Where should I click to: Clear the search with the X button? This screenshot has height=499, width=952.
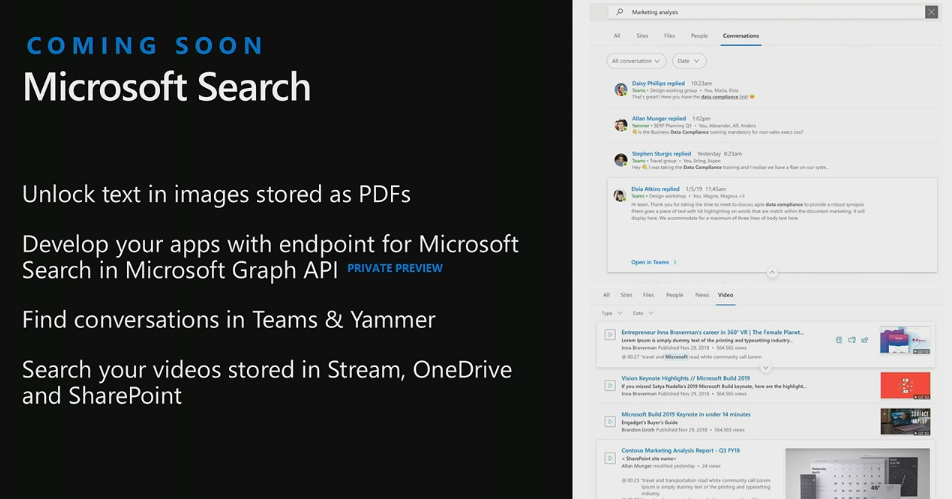coord(931,12)
